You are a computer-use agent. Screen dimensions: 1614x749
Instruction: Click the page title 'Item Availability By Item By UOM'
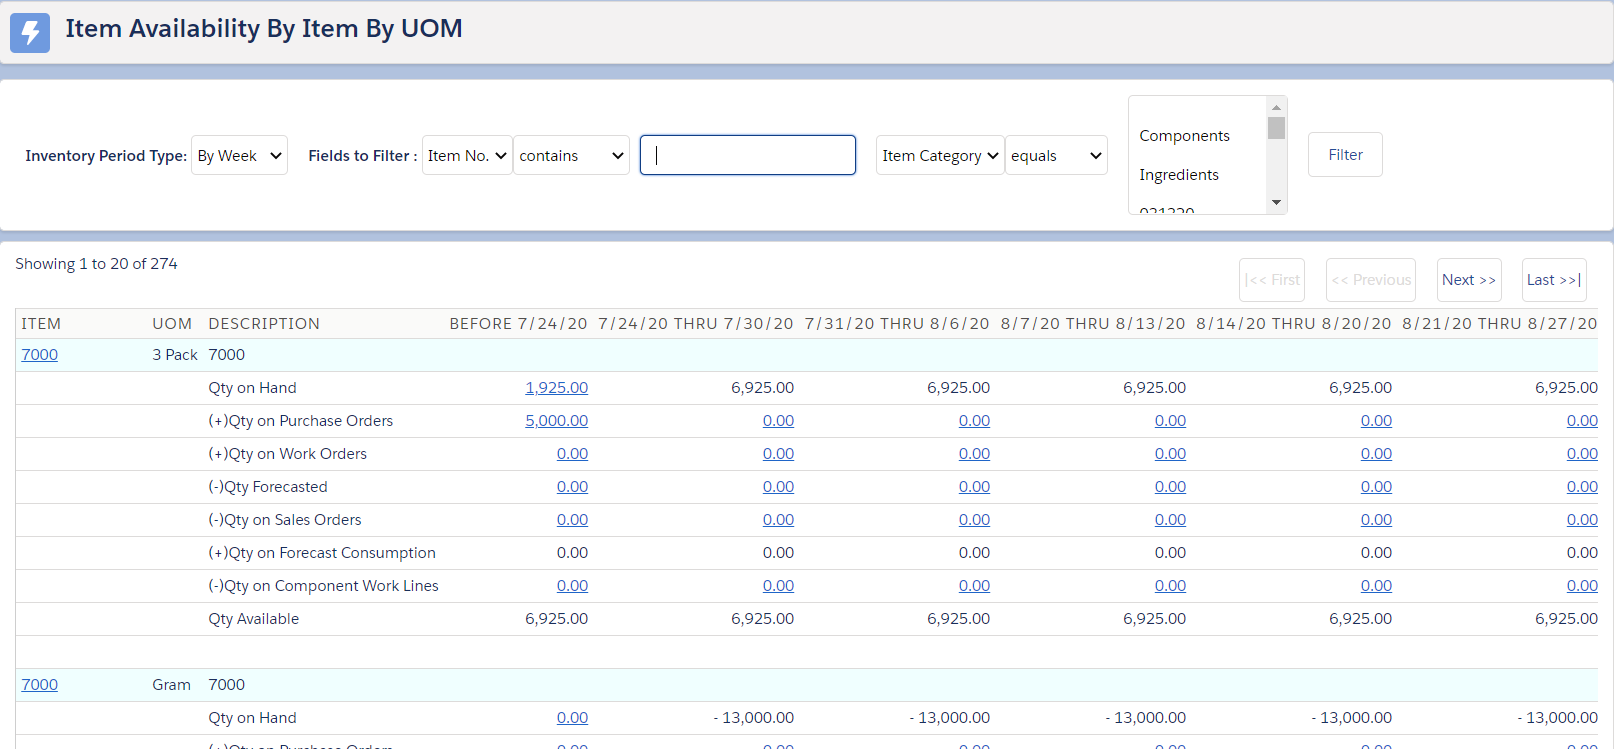[264, 29]
